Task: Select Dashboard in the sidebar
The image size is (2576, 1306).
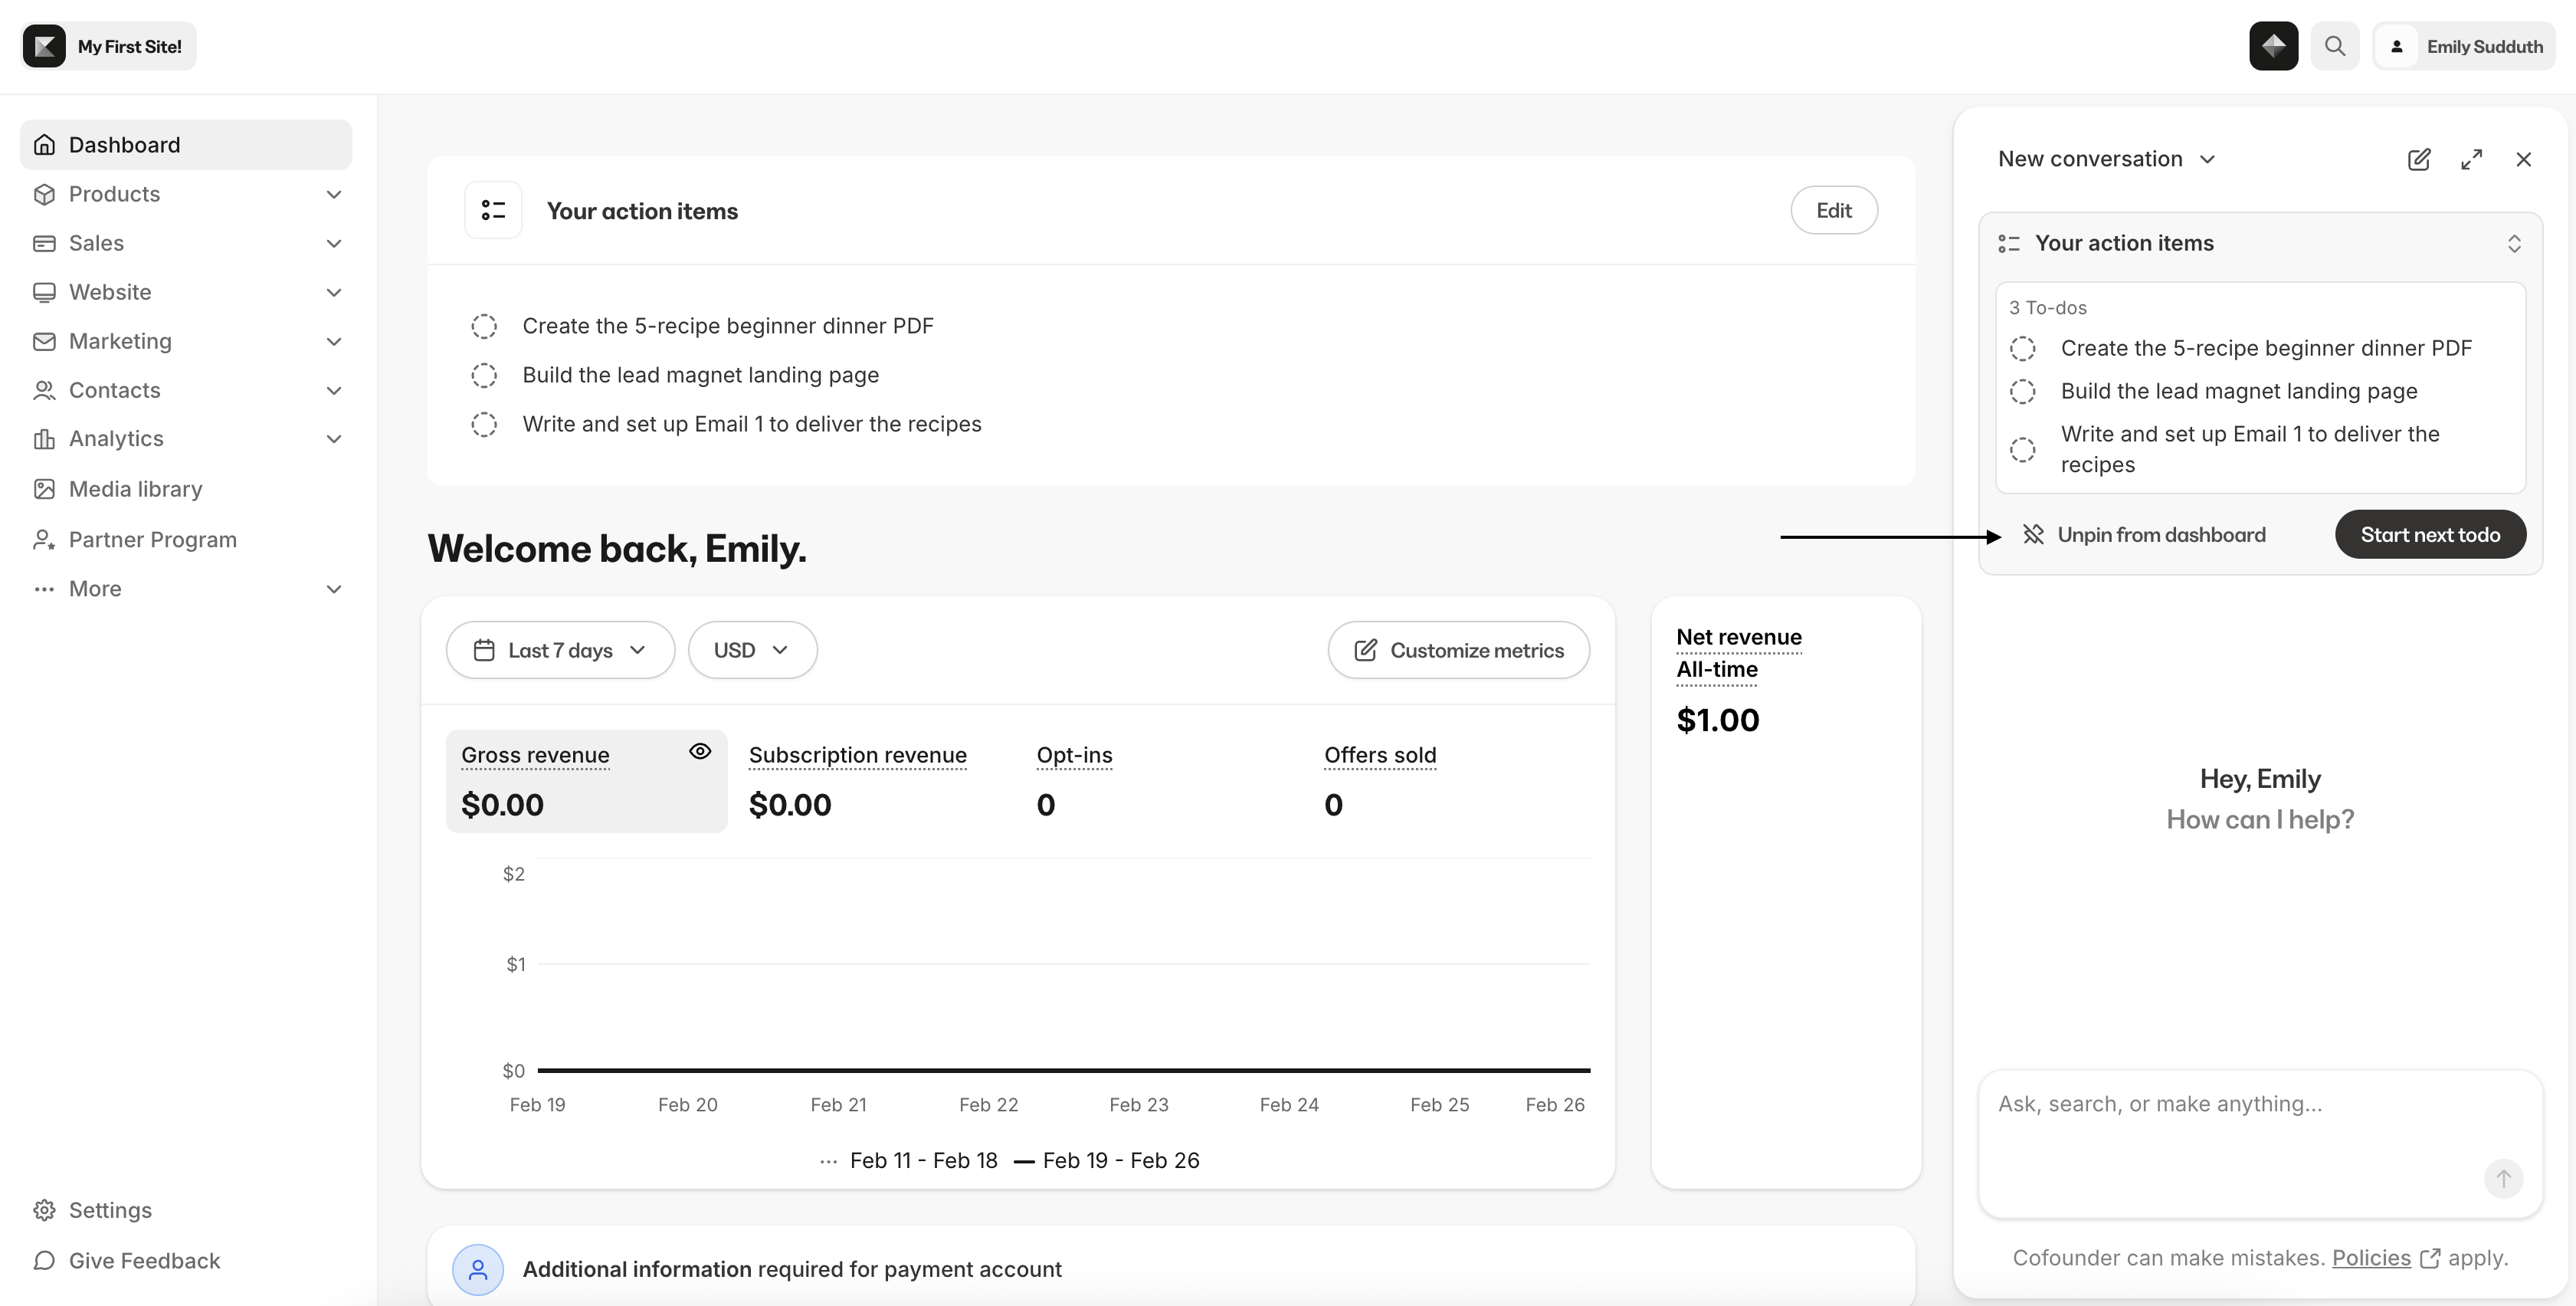Action: [x=123, y=144]
